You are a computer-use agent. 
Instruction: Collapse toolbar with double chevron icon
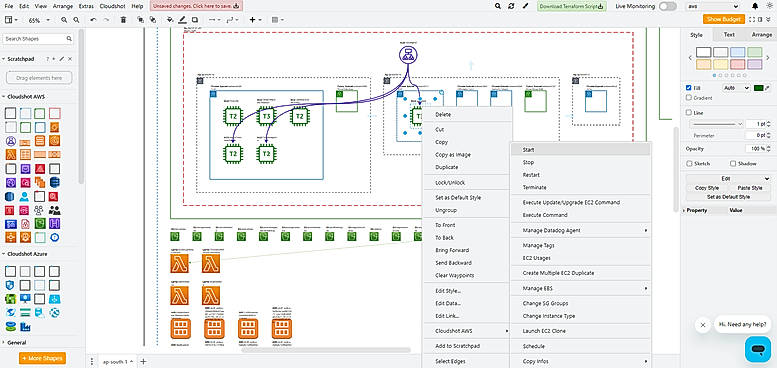pyautogui.click(x=769, y=19)
